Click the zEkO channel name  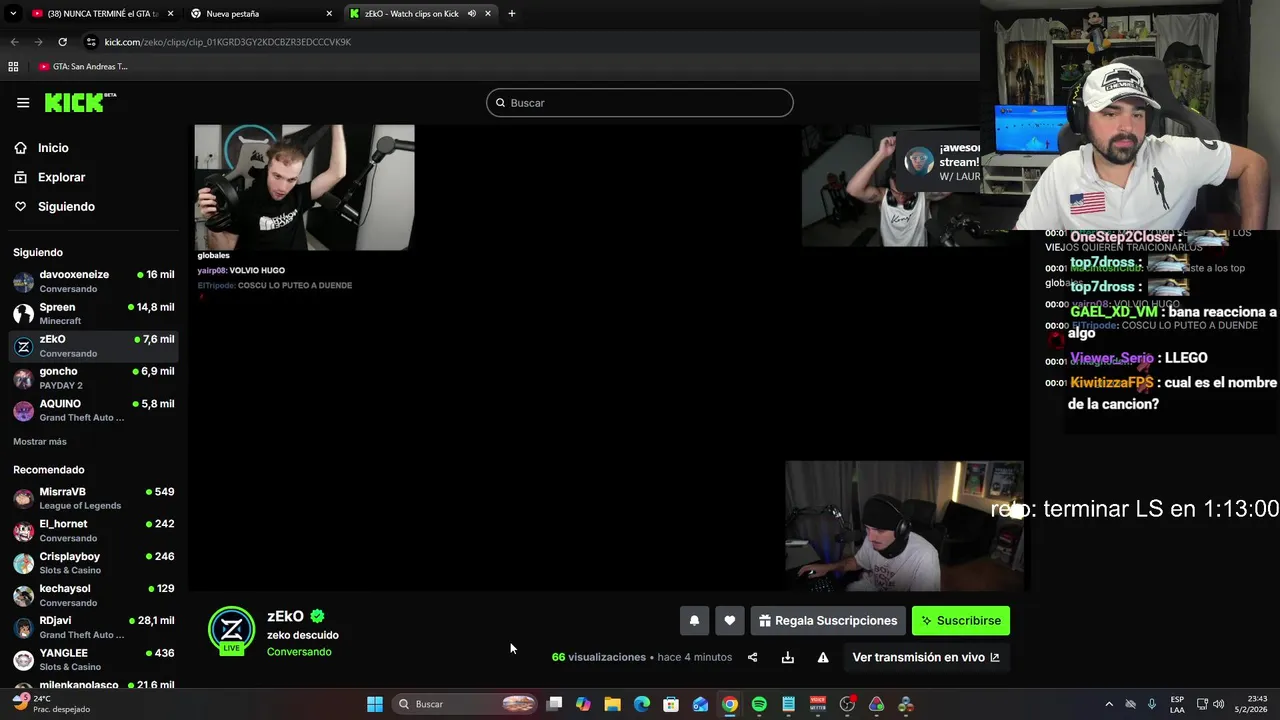point(285,616)
